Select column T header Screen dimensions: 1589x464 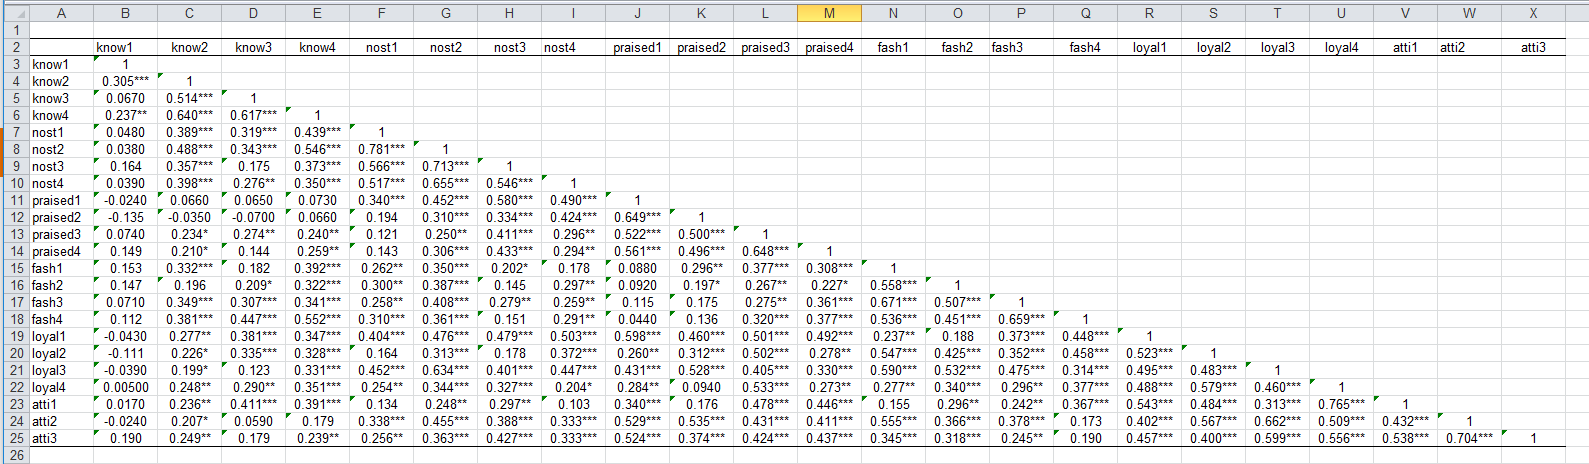1277,13
